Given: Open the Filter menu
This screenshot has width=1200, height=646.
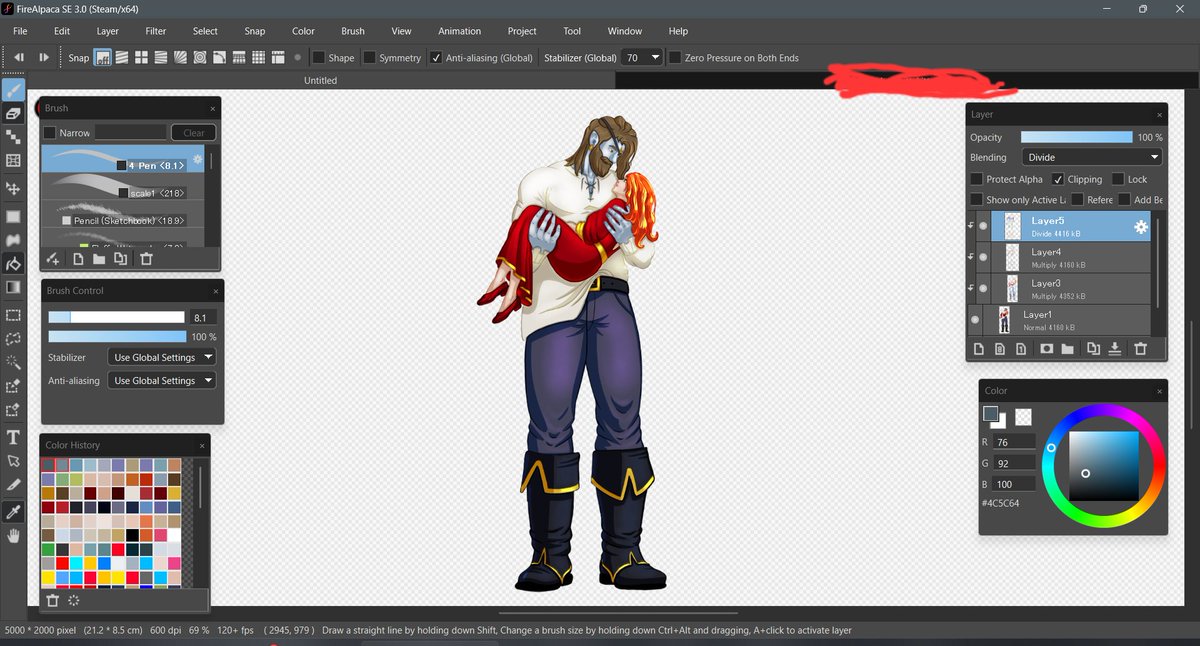Looking at the screenshot, I should coord(156,31).
